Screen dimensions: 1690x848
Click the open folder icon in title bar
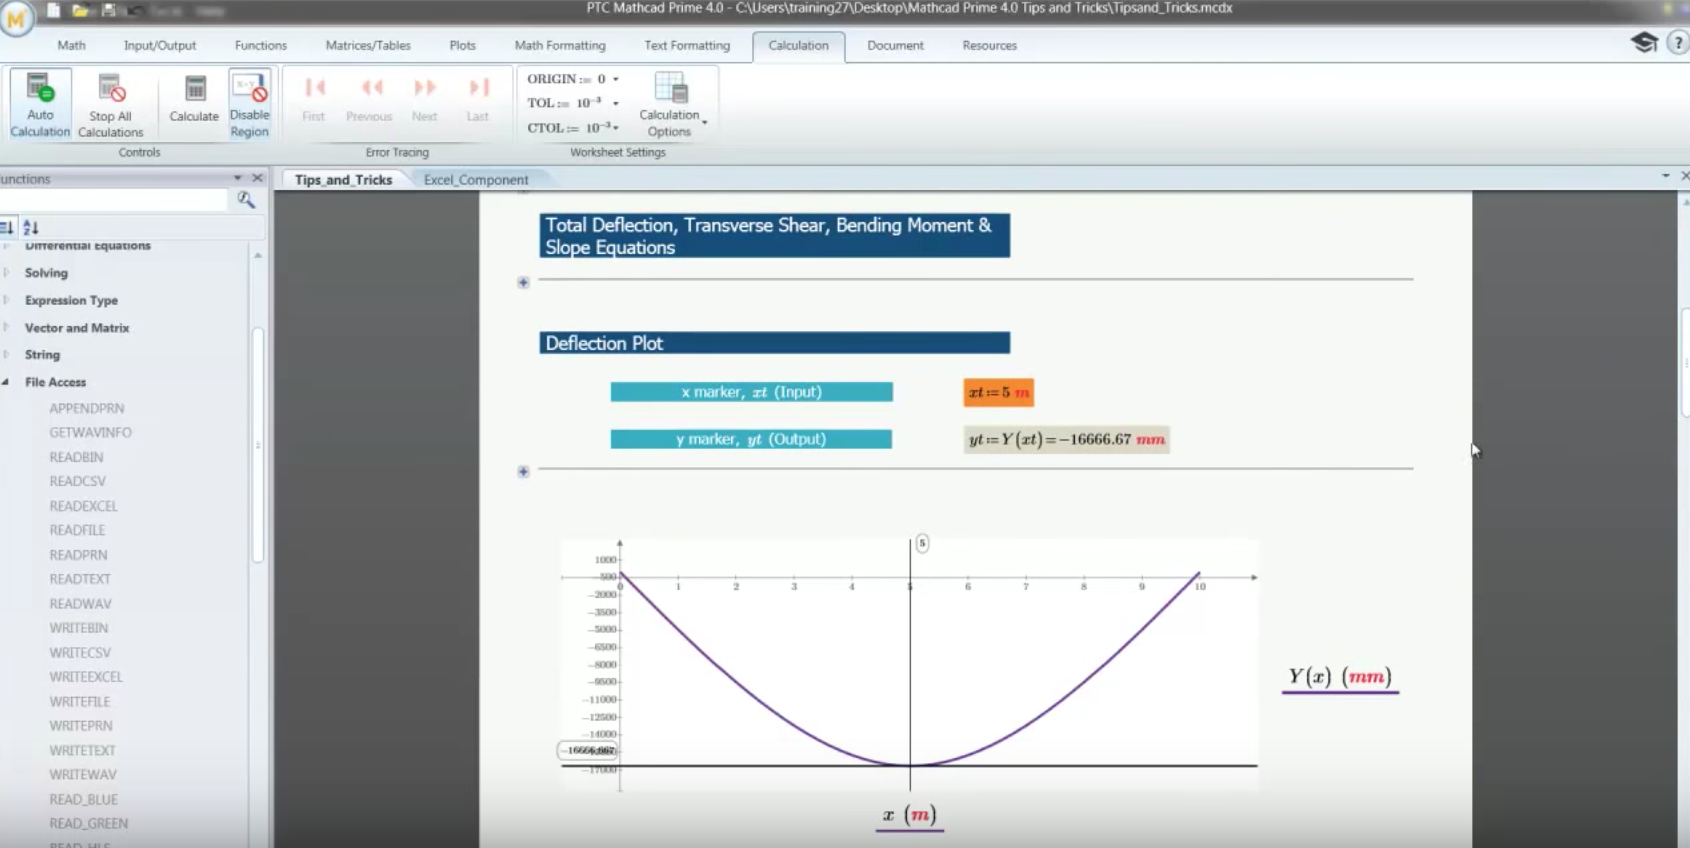point(81,10)
